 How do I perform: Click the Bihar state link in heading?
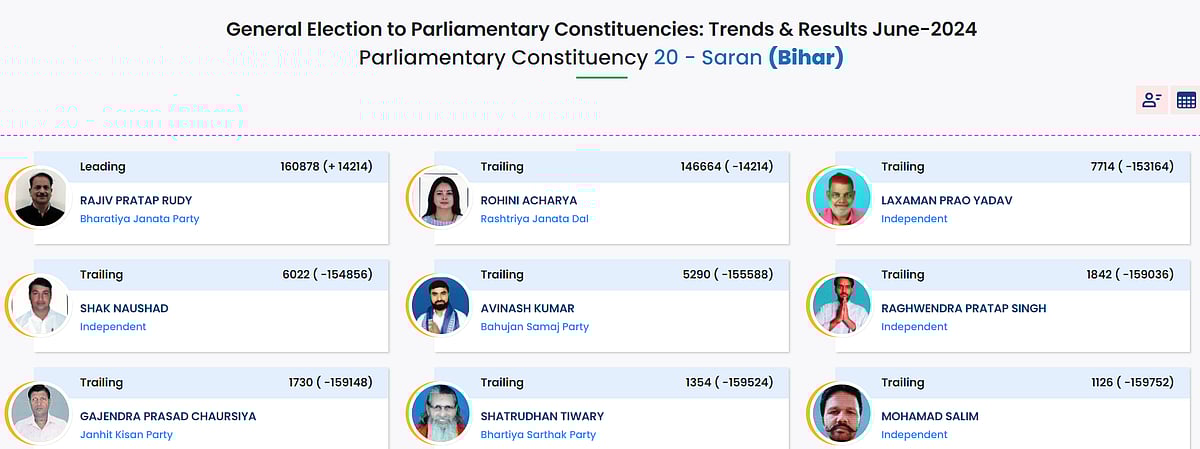click(x=806, y=58)
